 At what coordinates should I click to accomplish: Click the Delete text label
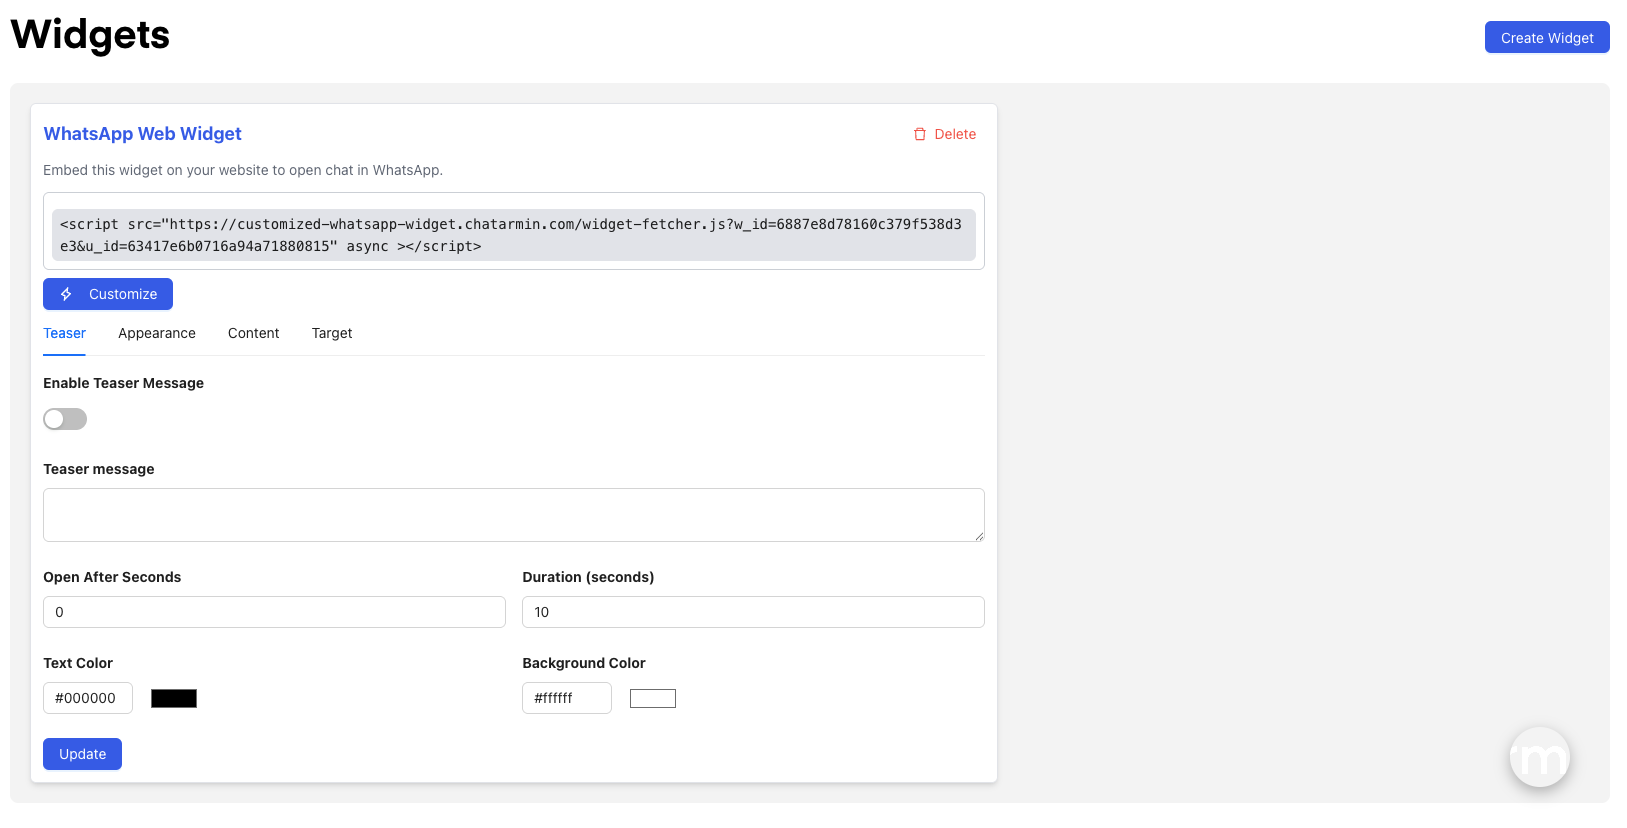955,134
